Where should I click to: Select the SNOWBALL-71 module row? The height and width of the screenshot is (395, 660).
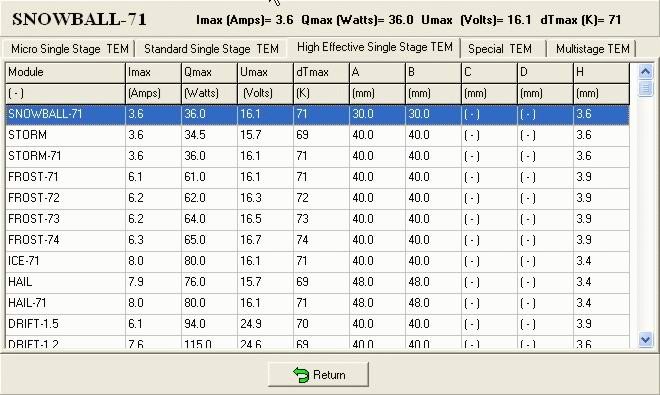[317, 114]
